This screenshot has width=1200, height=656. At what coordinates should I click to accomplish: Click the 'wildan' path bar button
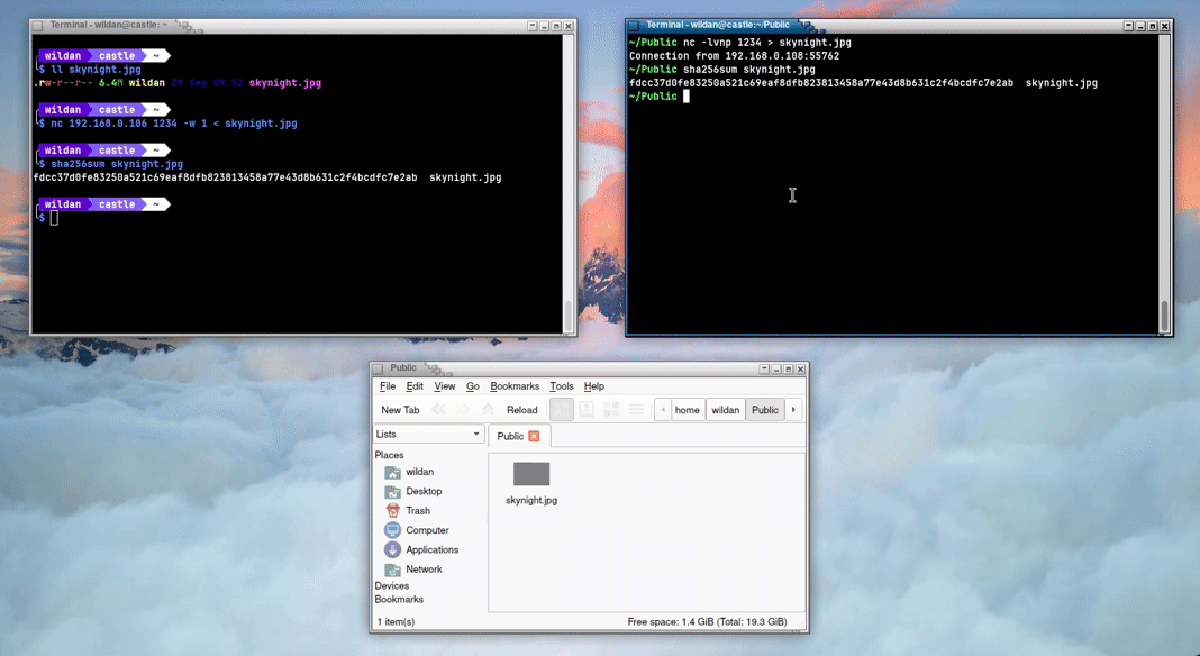coord(725,410)
